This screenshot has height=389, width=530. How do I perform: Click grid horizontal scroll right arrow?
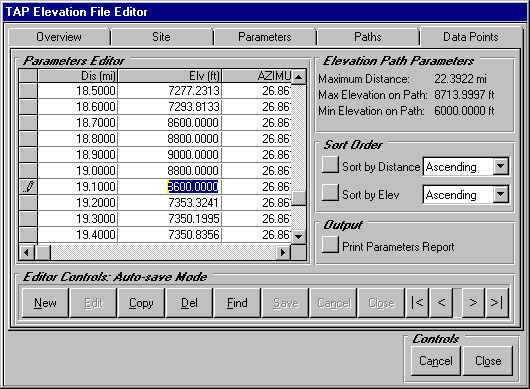pos(283,252)
